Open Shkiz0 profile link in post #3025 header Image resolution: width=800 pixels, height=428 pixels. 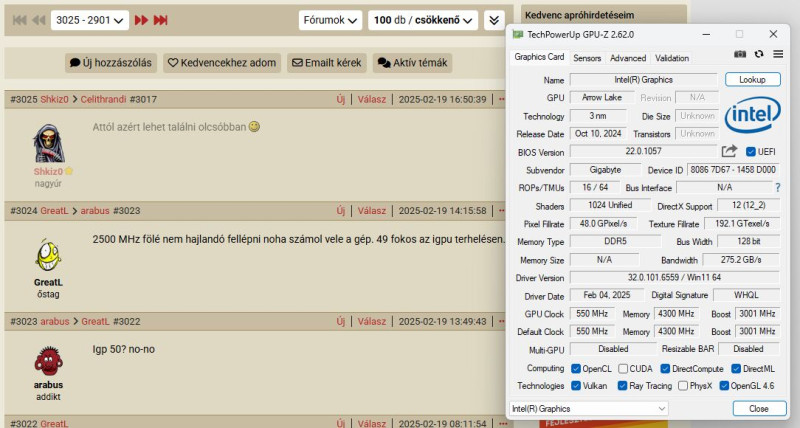[54, 99]
